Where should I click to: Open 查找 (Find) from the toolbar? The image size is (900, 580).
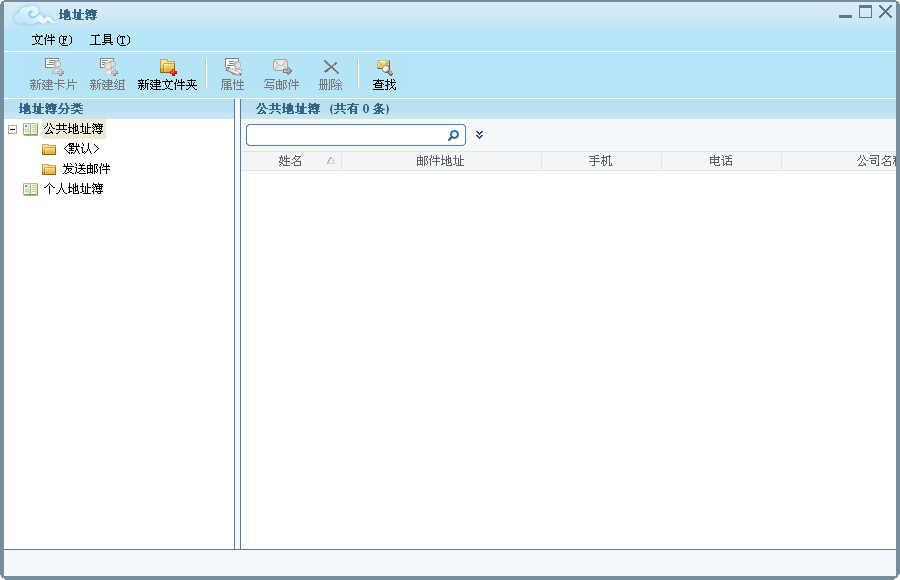384,72
